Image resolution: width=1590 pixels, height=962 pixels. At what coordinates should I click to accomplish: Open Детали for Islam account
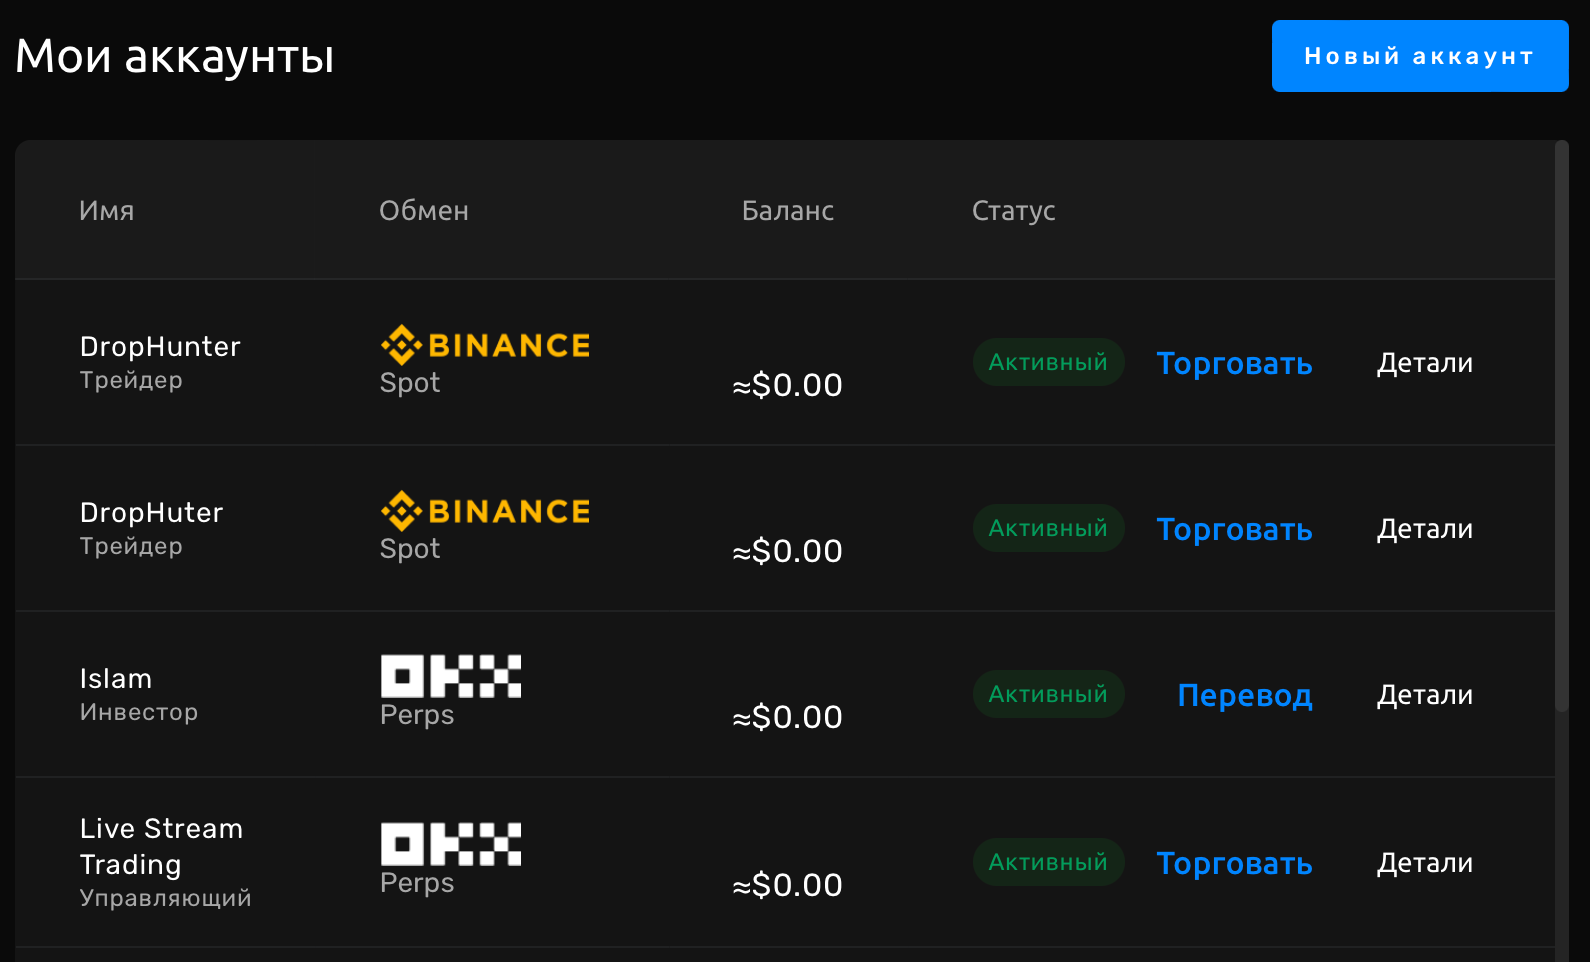point(1424,695)
